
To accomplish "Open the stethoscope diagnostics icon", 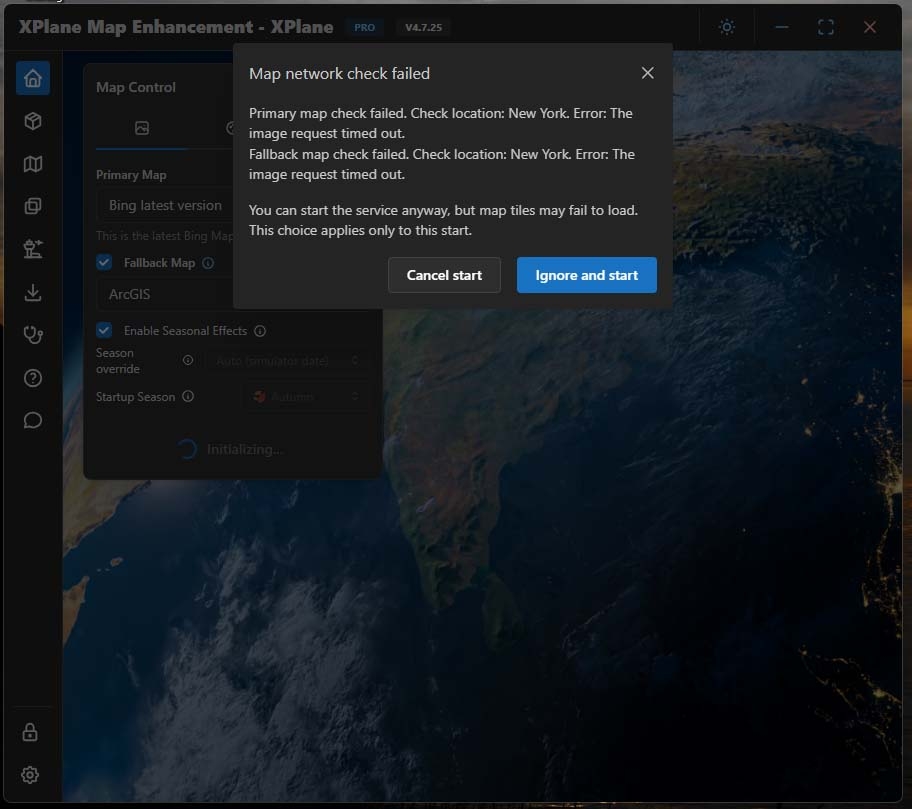I will [33, 335].
